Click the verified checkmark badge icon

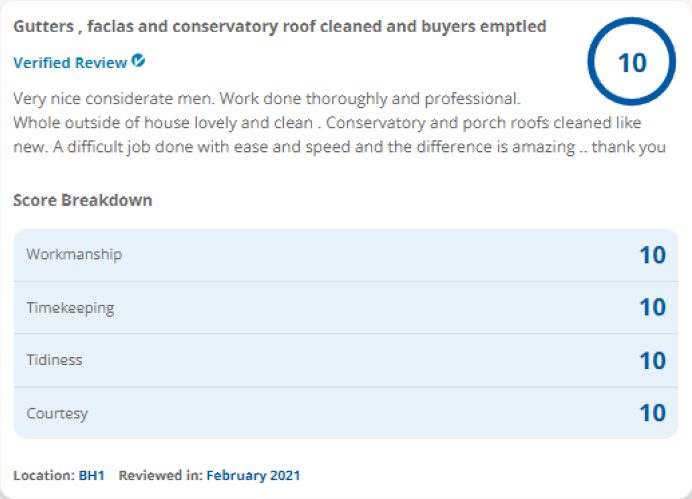[138, 60]
